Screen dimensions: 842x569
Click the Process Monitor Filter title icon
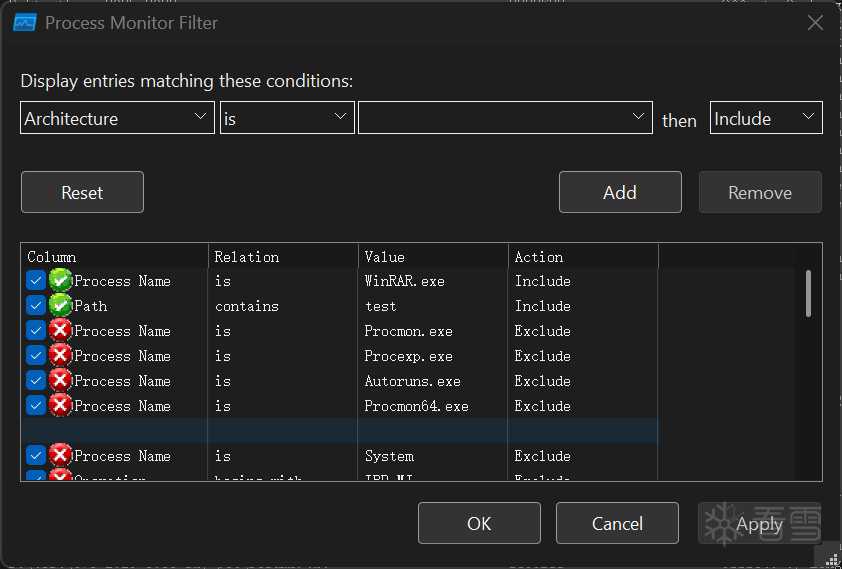click(x=25, y=23)
